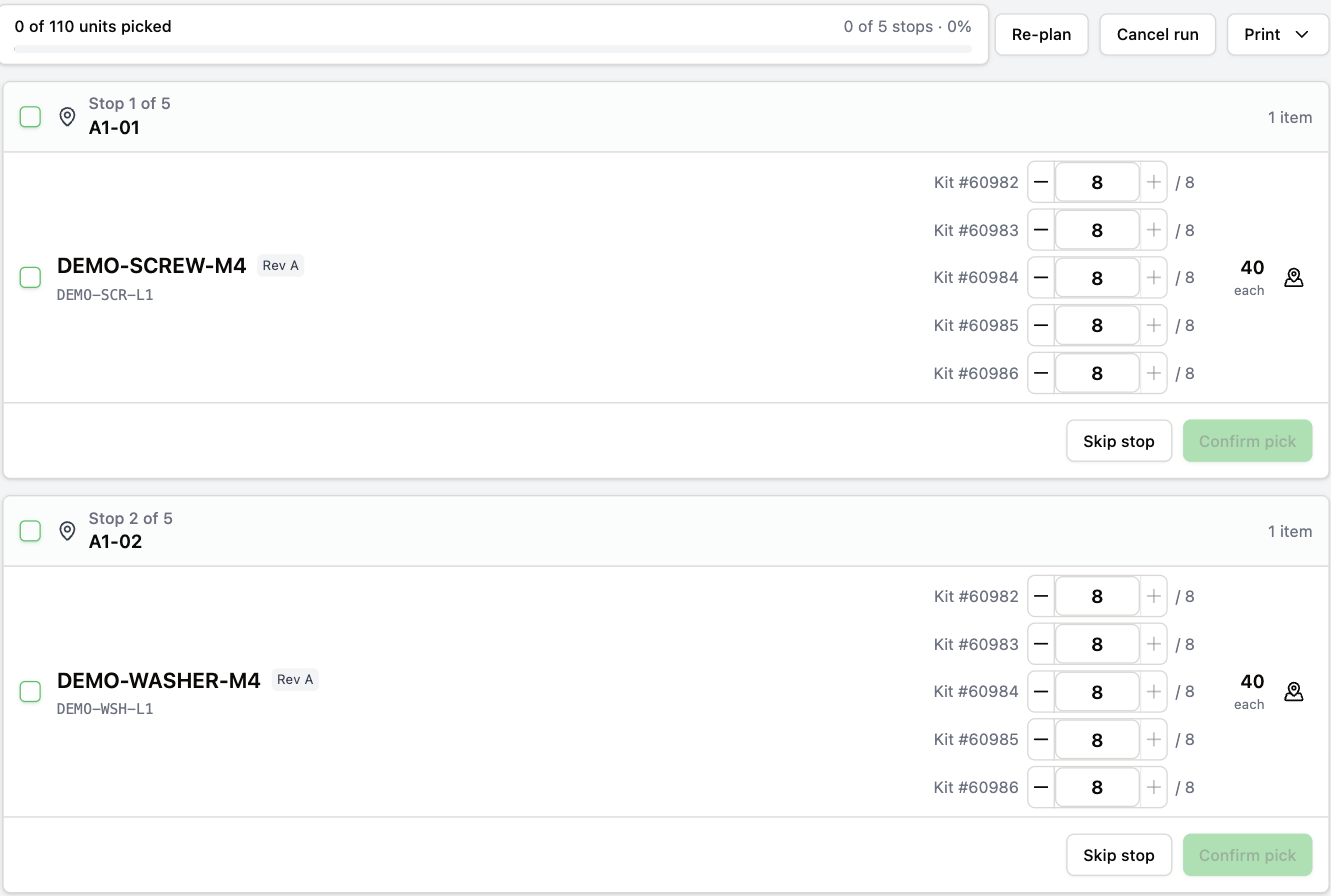Focus Kit #60982 quantity field for DEMO-WASHER-M4

(1097, 596)
